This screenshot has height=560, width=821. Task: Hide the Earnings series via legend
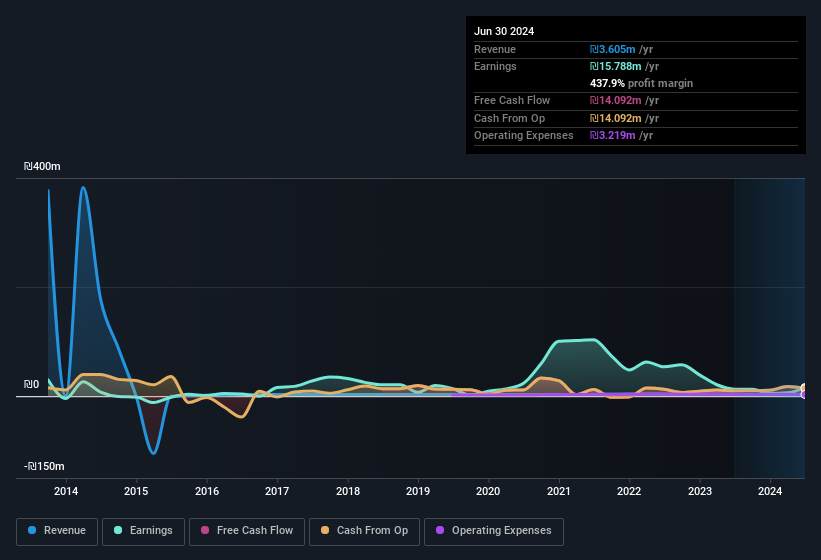point(143,531)
